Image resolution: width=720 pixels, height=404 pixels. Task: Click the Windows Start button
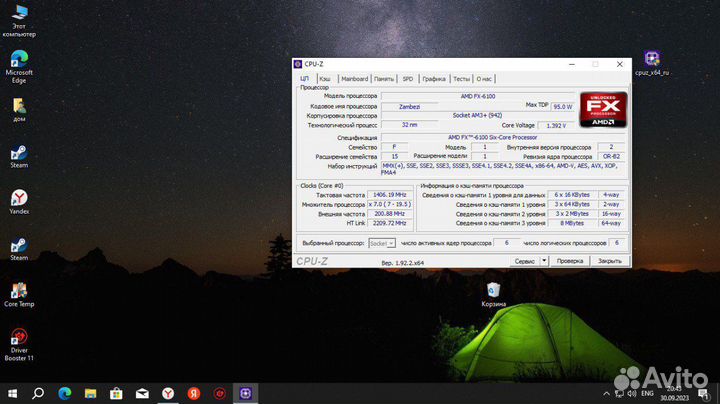coord(12,393)
